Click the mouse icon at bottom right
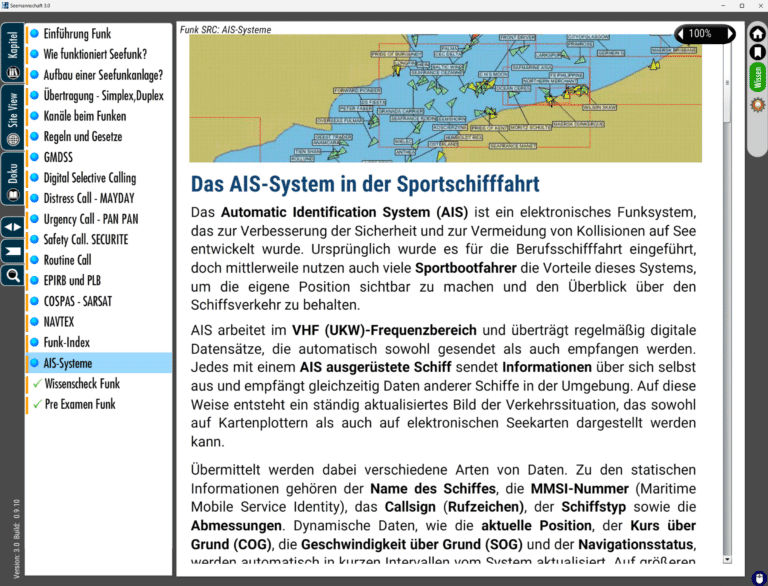This screenshot has height=586, width=768. (759, 578)
